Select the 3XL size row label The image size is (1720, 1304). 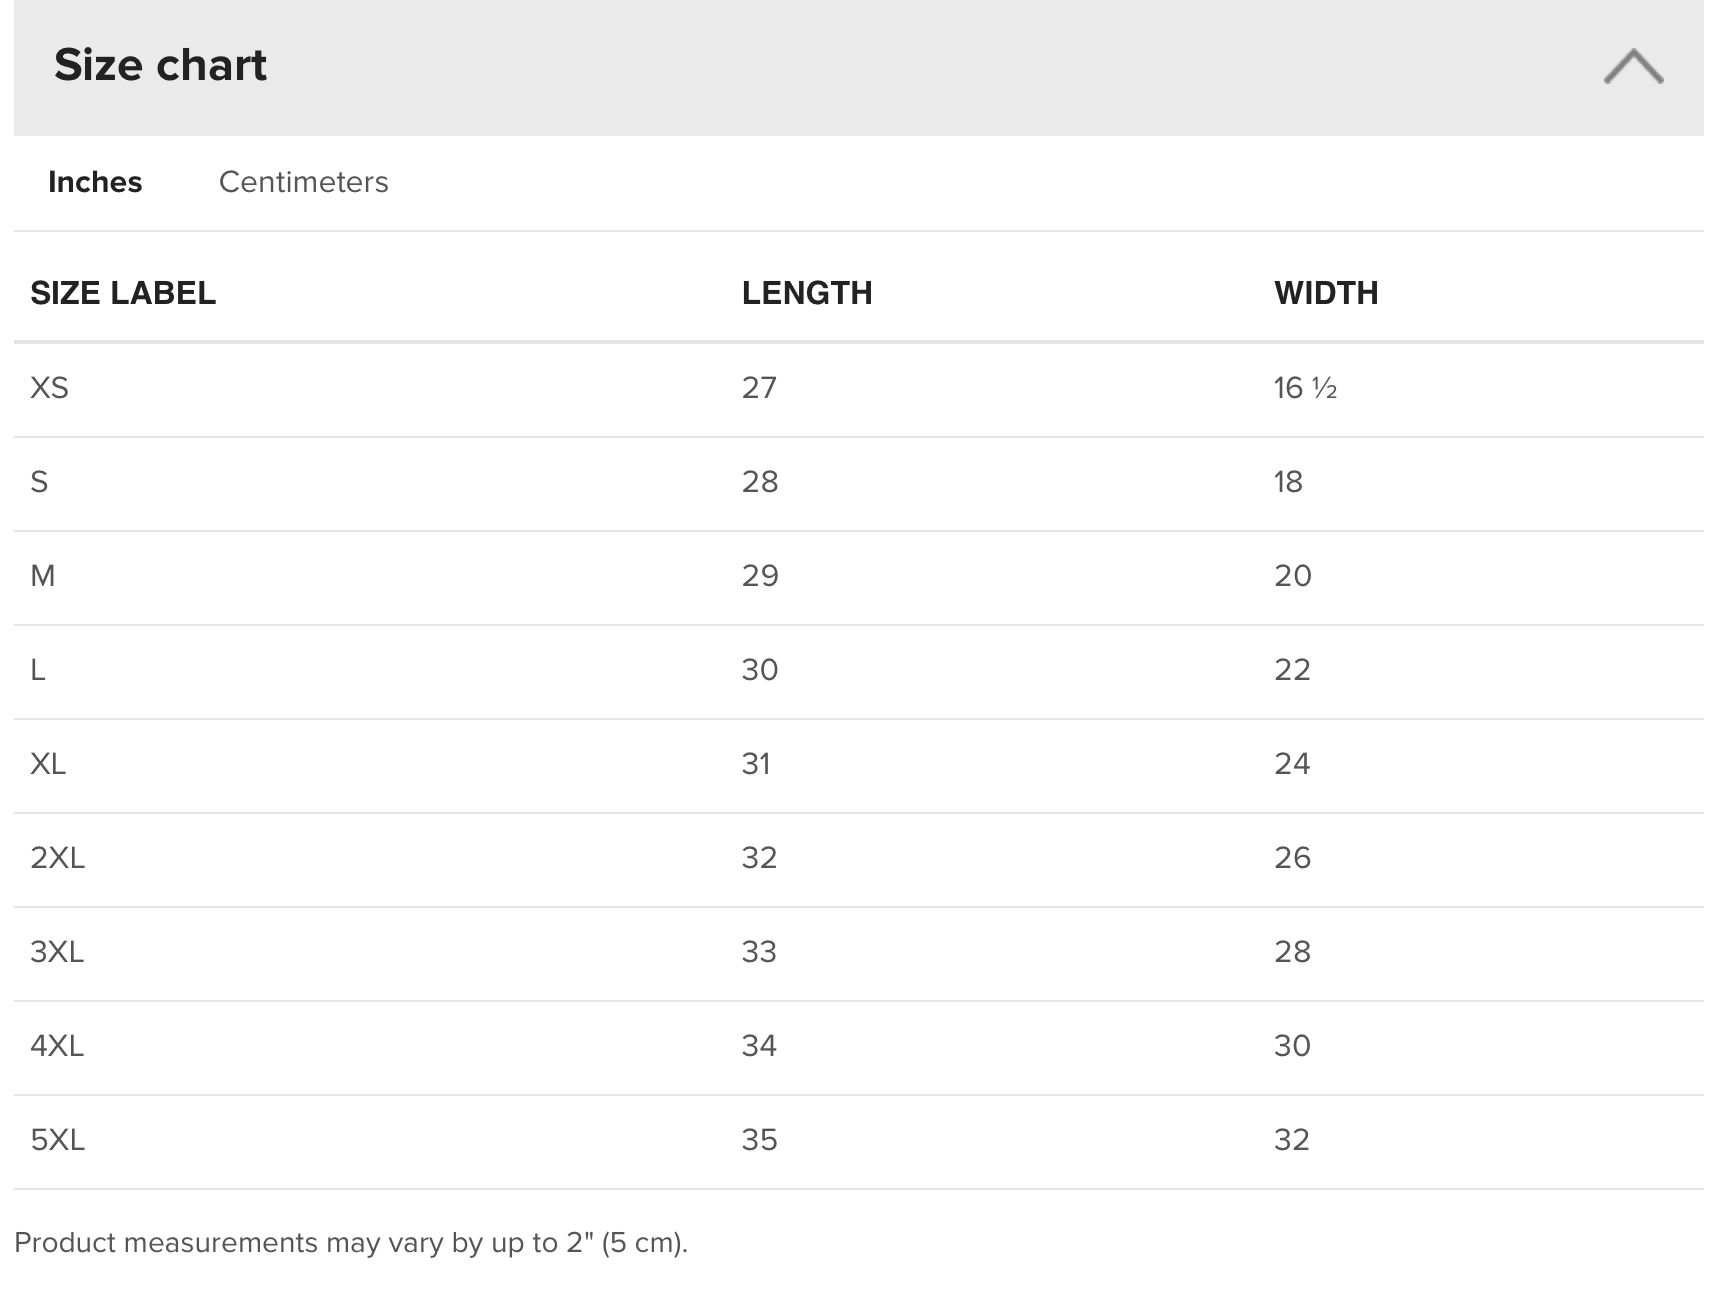click(57, 952)
